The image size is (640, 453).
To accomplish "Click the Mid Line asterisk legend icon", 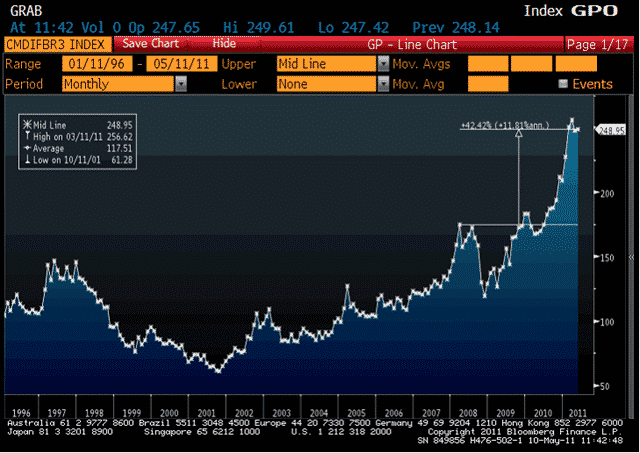I will 25,126.
